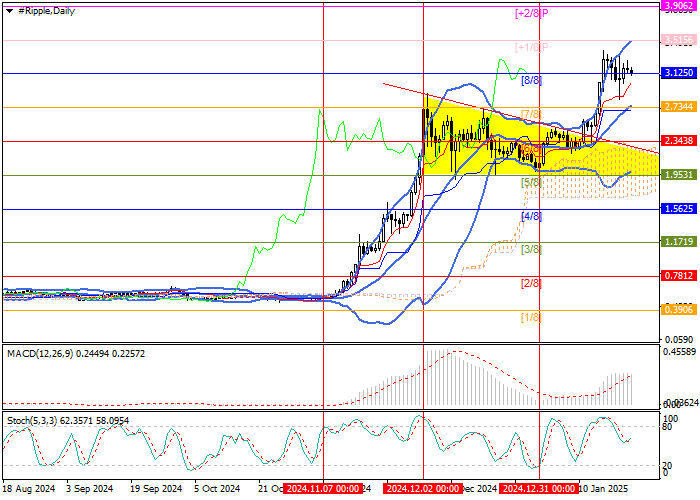Click the [2/8] red level label

point(531,284)
